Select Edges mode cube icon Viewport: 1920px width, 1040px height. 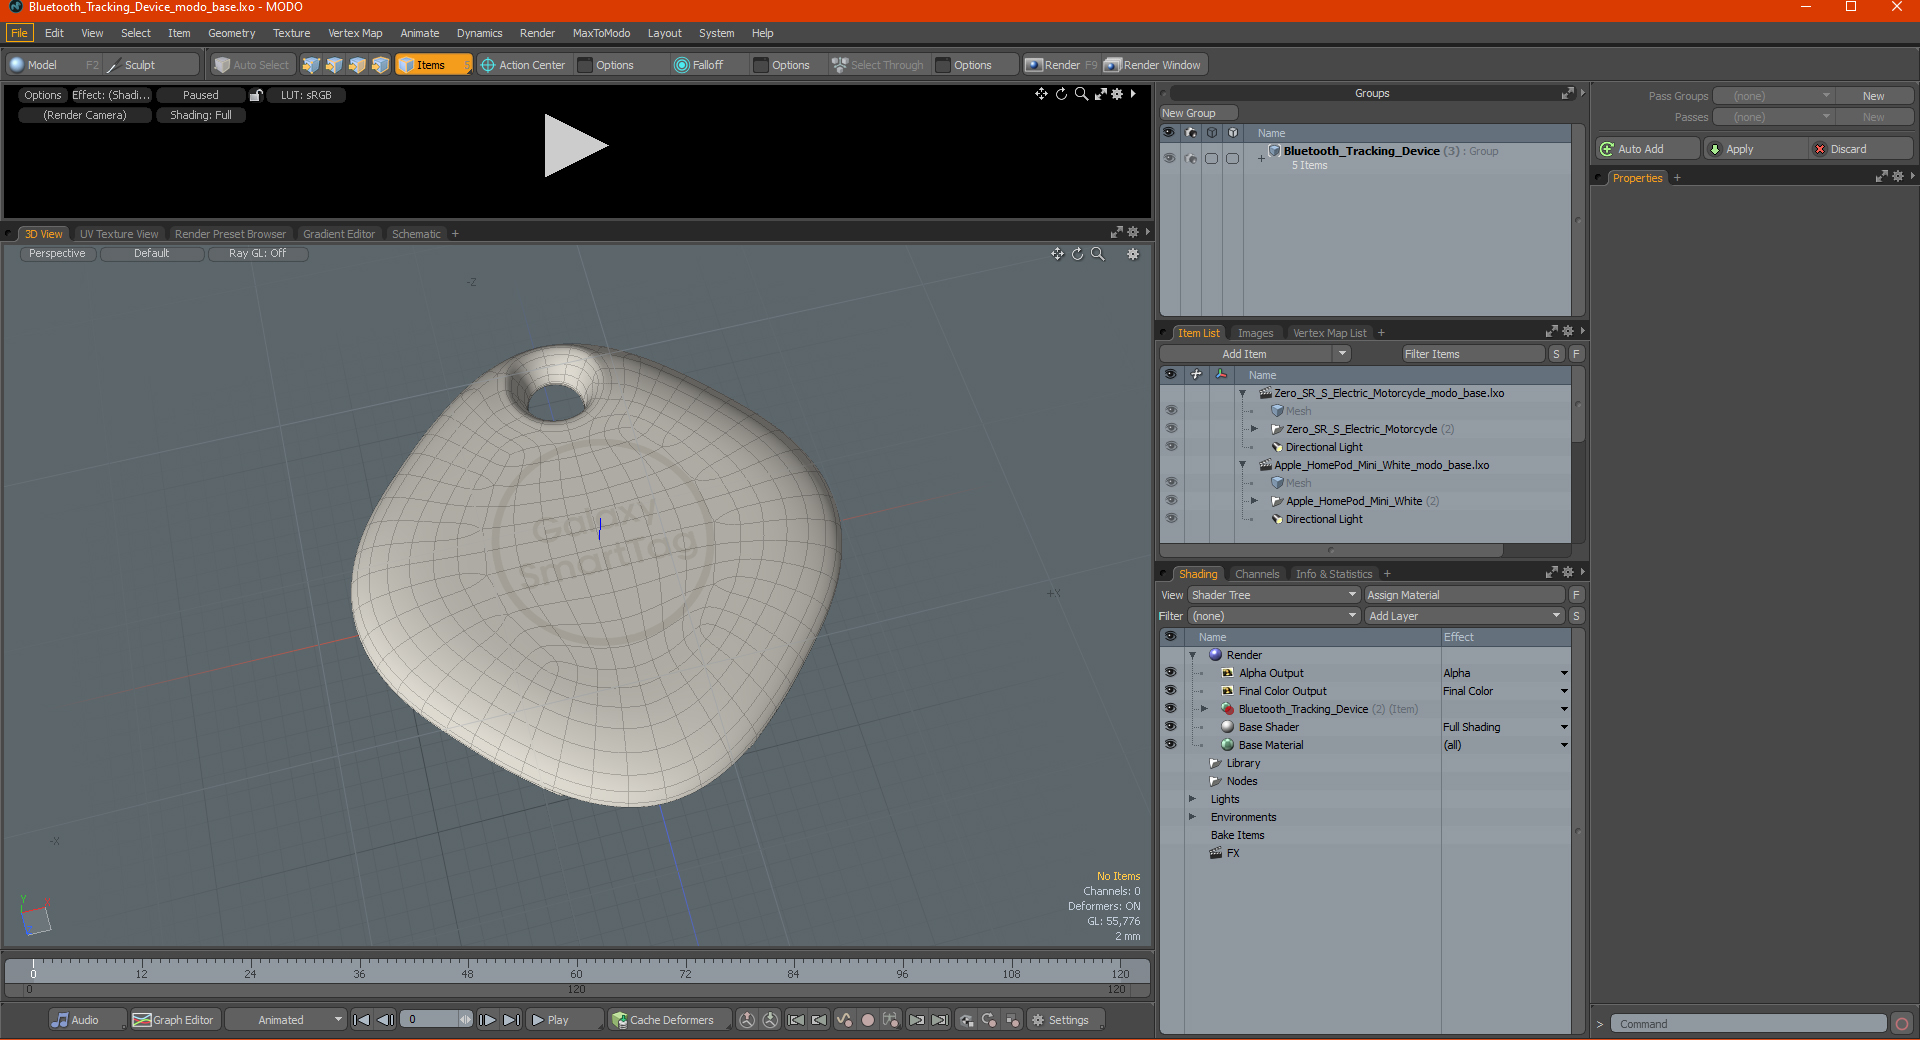tap(334, 65)
